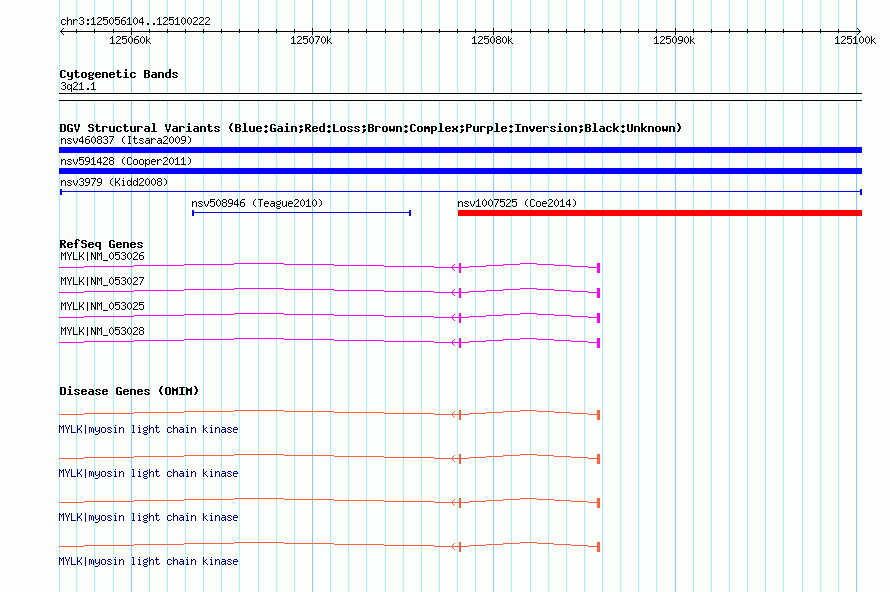Click the Cytogenetic Bands track title
The width and height of the screenshot is (890, 592).
click(119, 74)
